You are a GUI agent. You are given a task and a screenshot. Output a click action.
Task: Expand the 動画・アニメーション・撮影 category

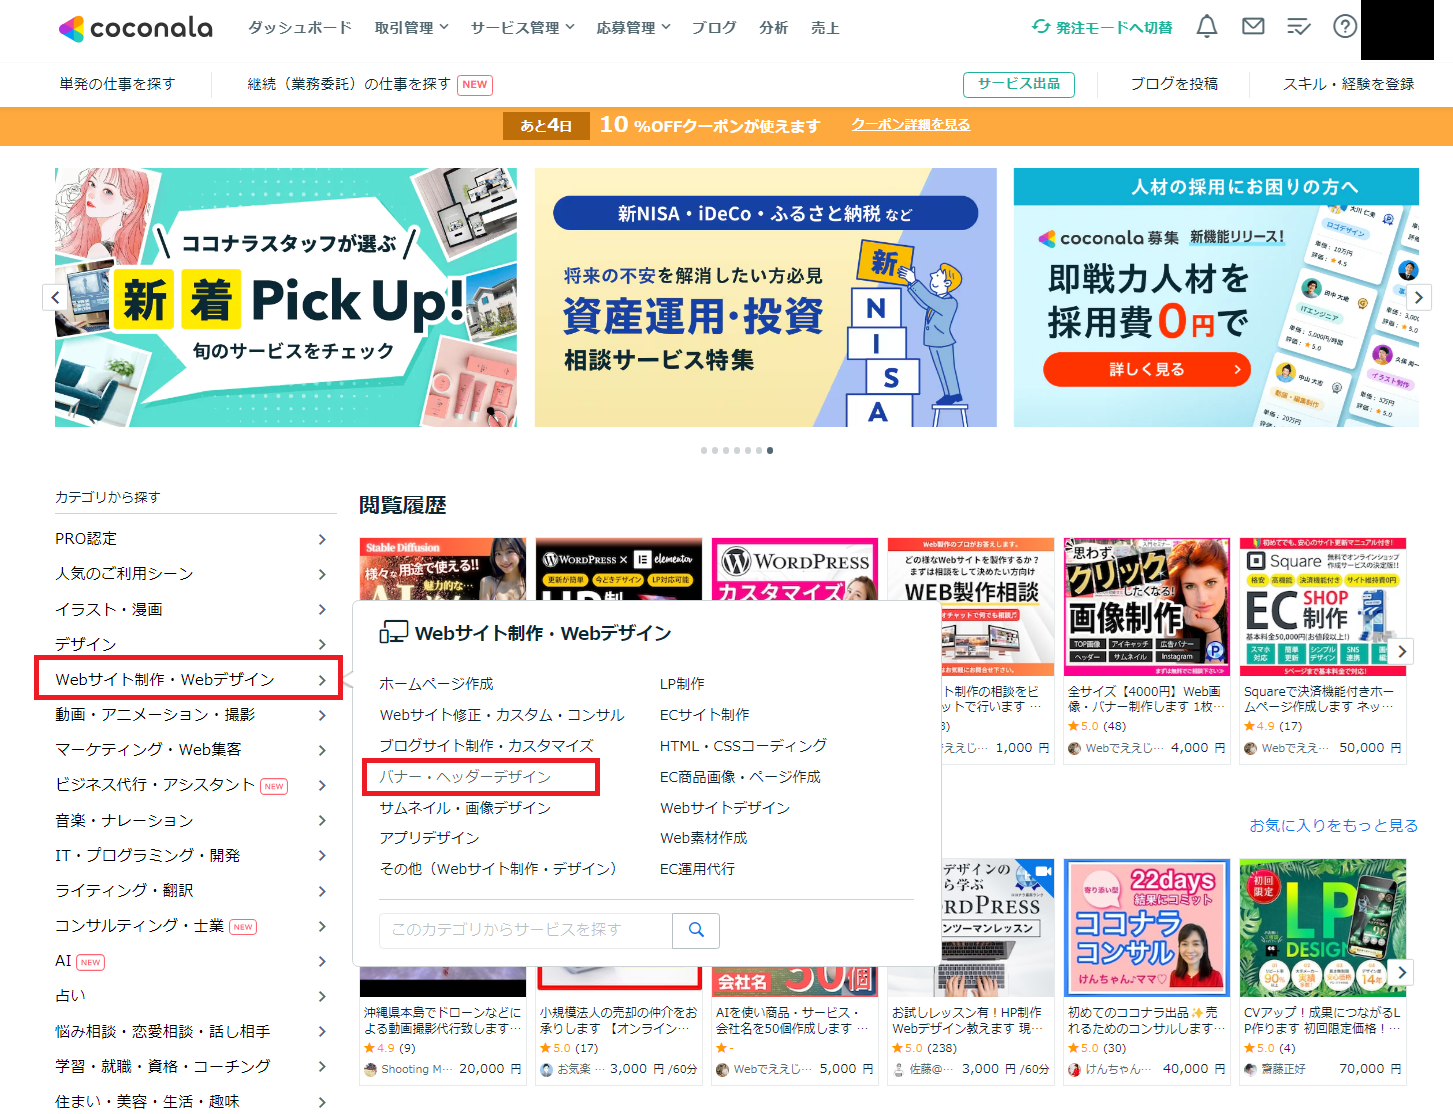pos(191,715)
